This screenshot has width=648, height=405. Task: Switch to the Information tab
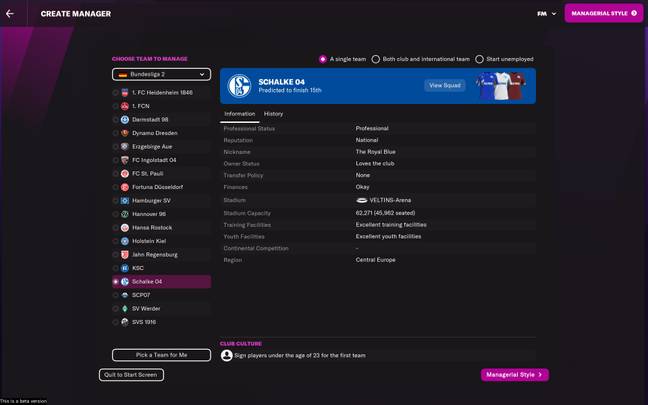click(x=240, y=114)
